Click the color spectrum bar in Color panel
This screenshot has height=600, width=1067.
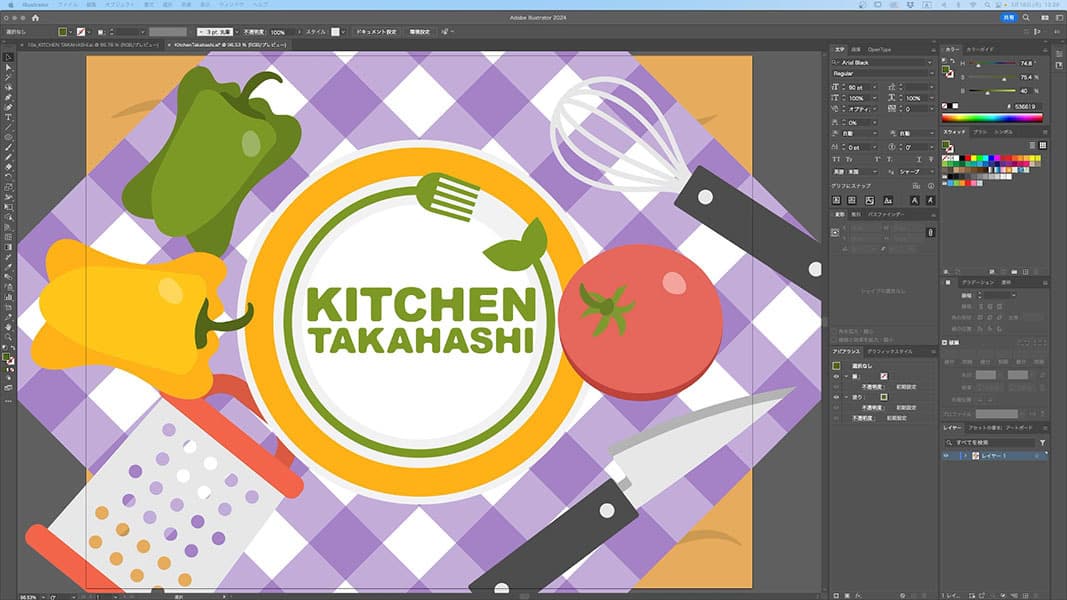[x=992, y=118]
